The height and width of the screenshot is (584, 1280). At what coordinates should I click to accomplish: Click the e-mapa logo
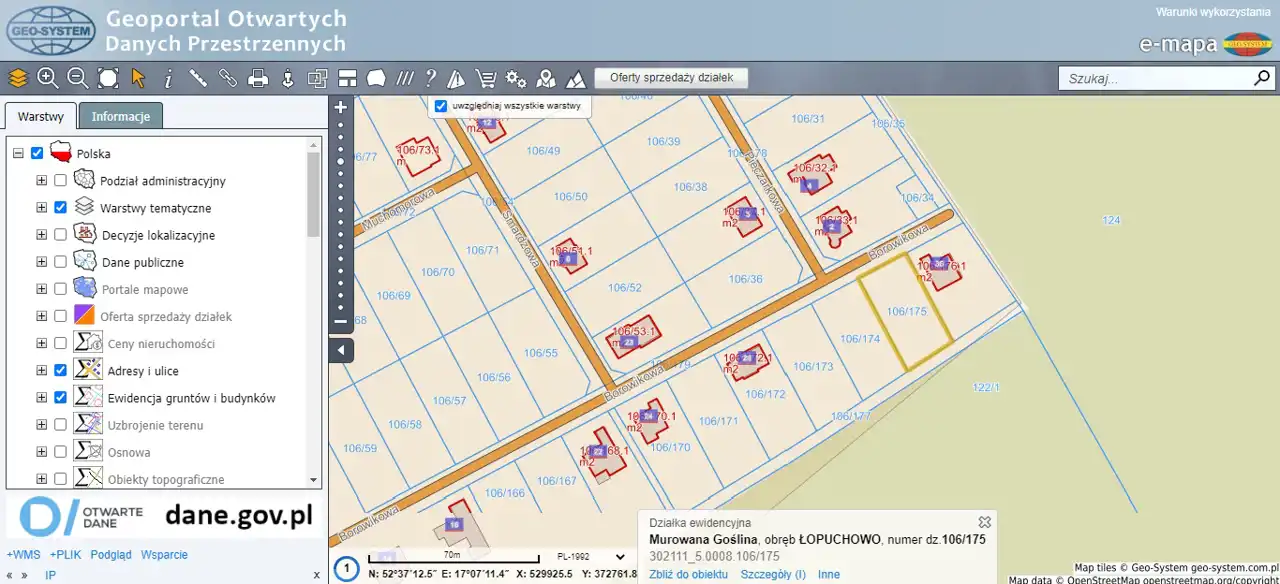pyautogui.click(x=1205, y=44)
